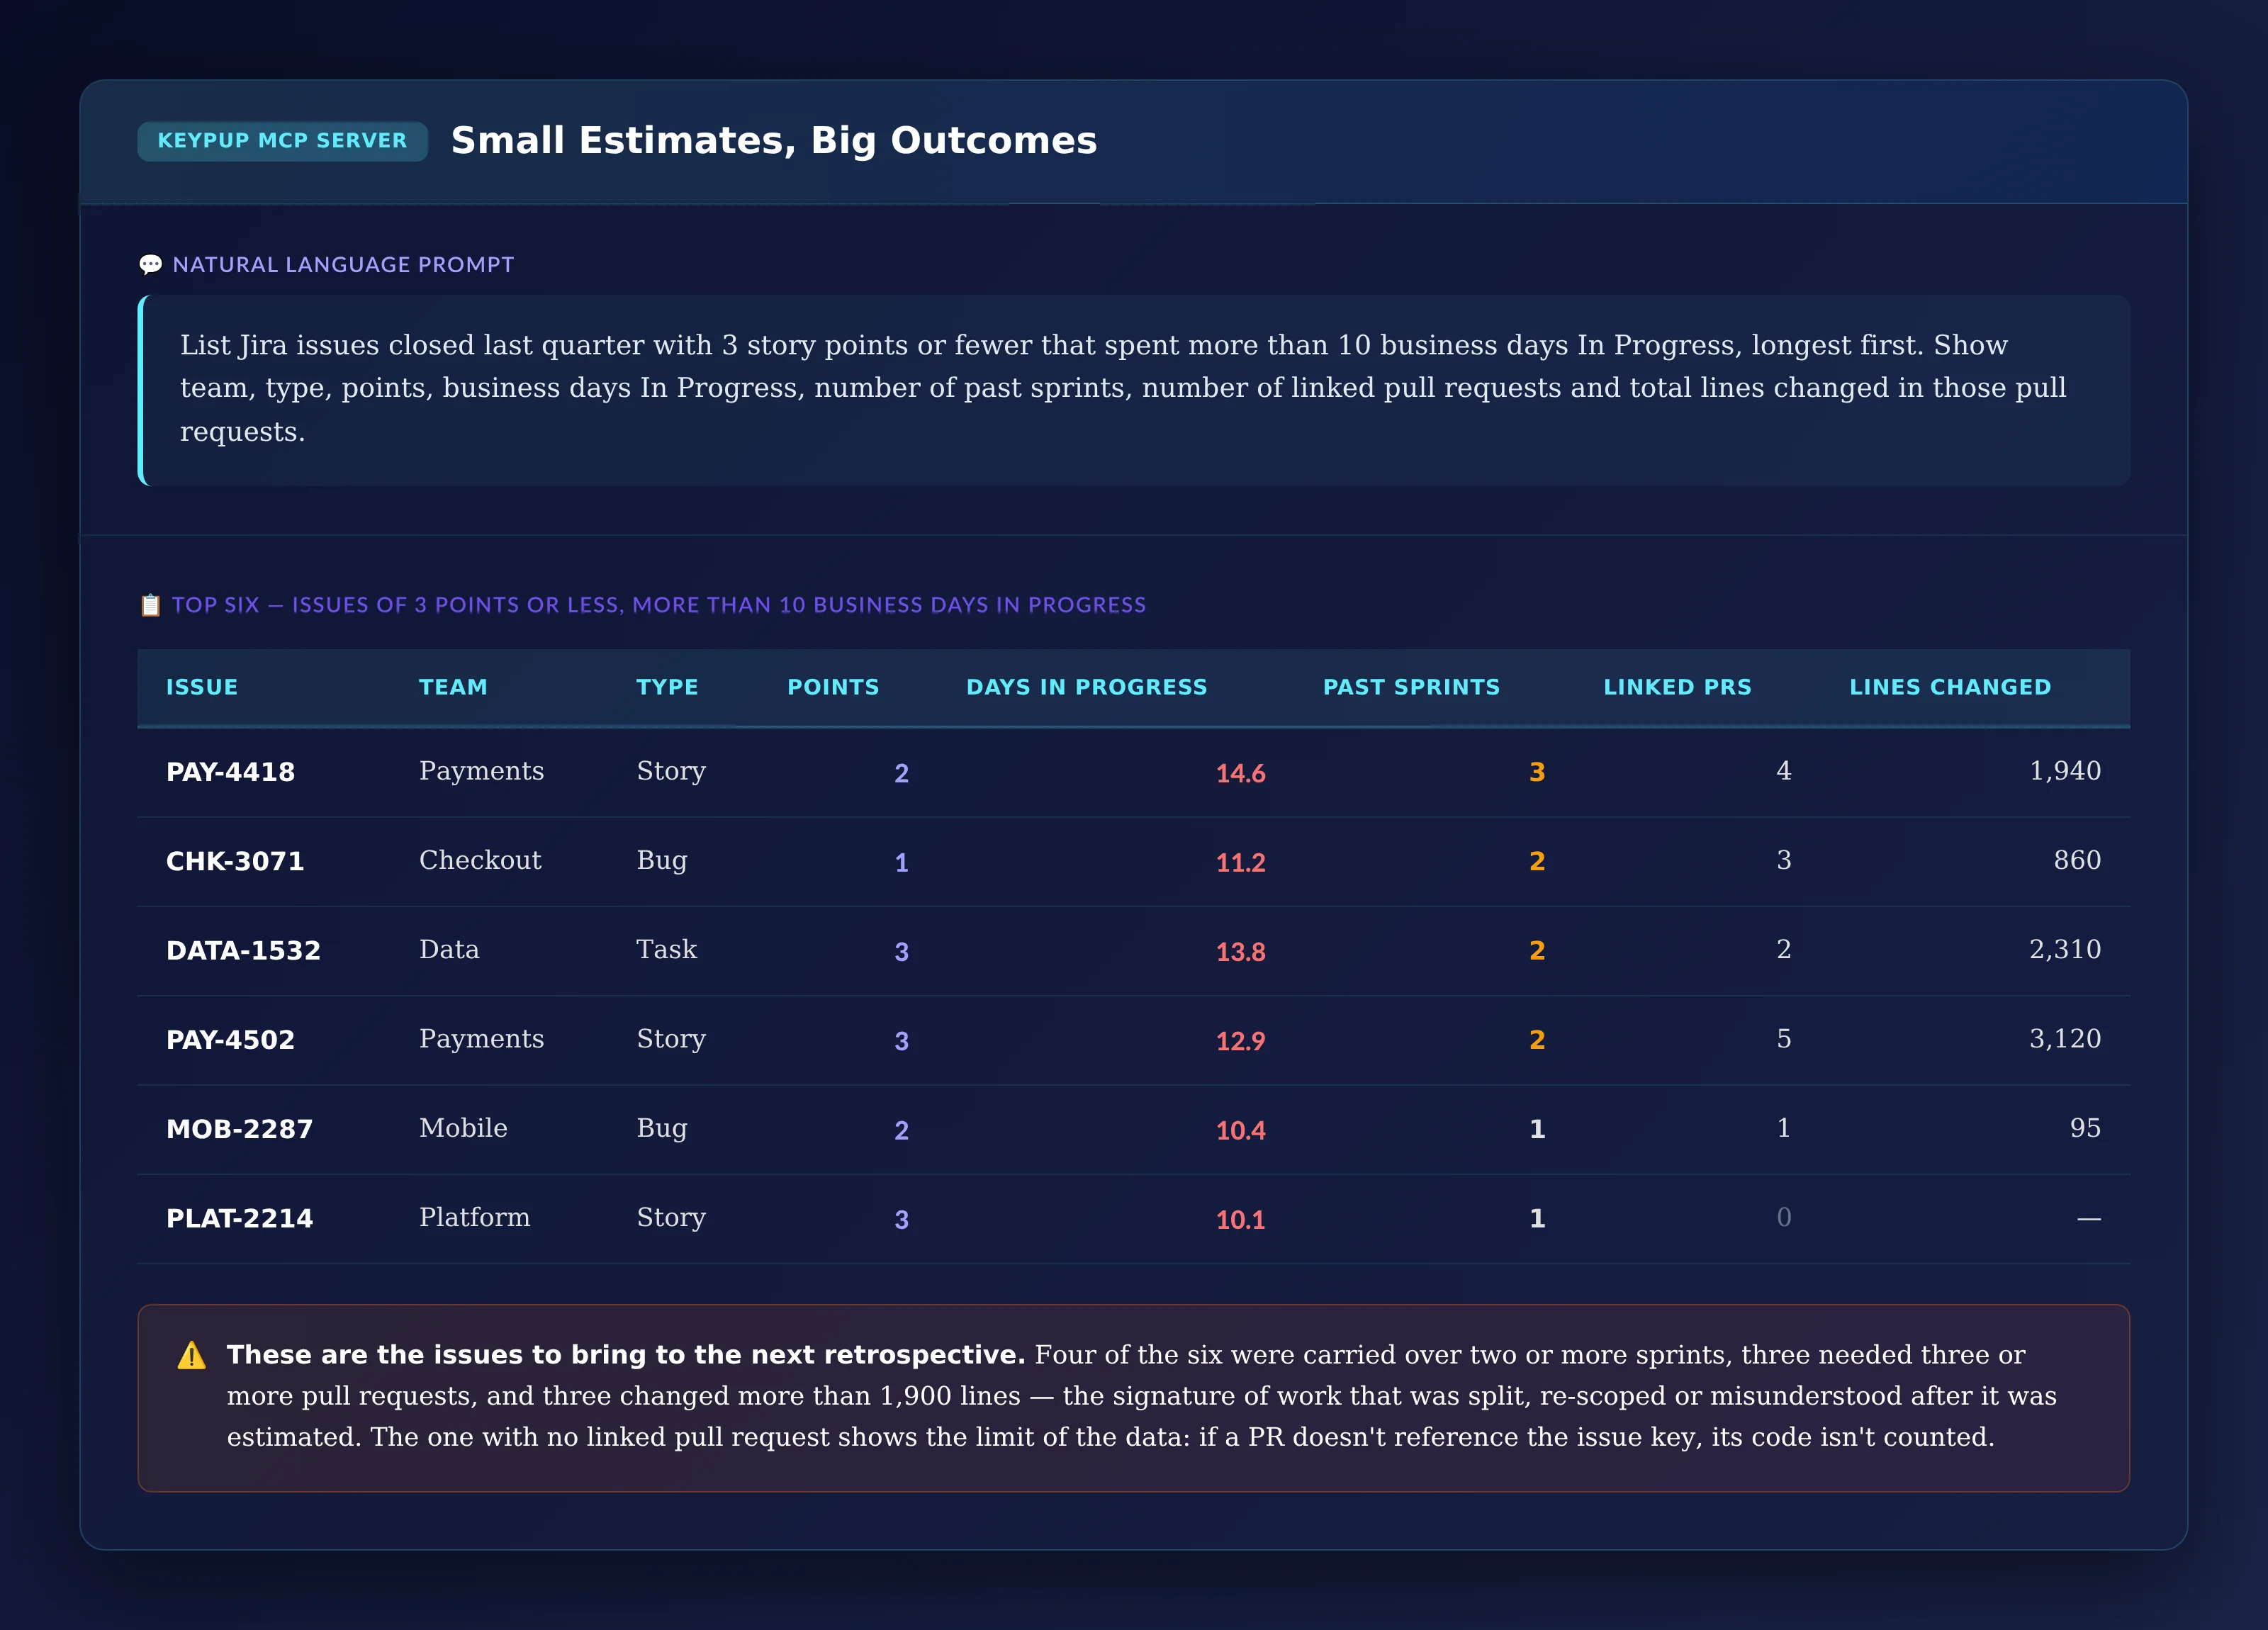Click the Mobile team cell
Image resolution: width=2268 pixels, height=1630 pixels.
(463, 1128)
